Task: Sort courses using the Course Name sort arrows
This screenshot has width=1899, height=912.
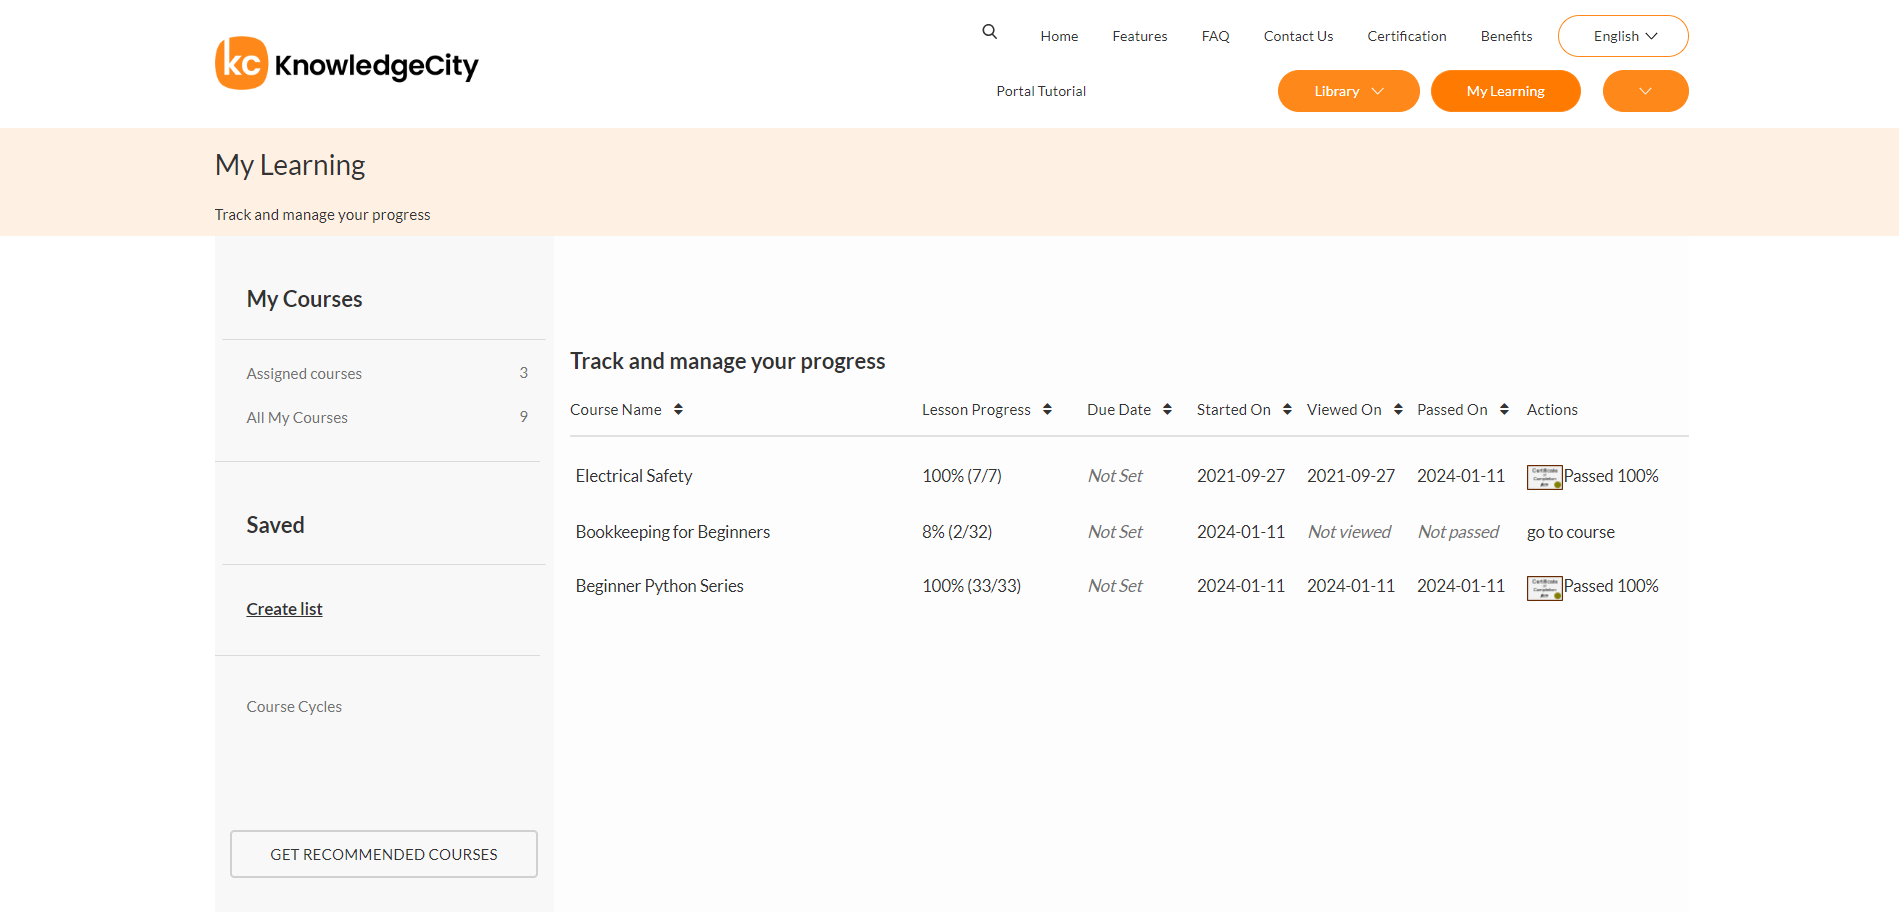Action: [x=679, y=409]
